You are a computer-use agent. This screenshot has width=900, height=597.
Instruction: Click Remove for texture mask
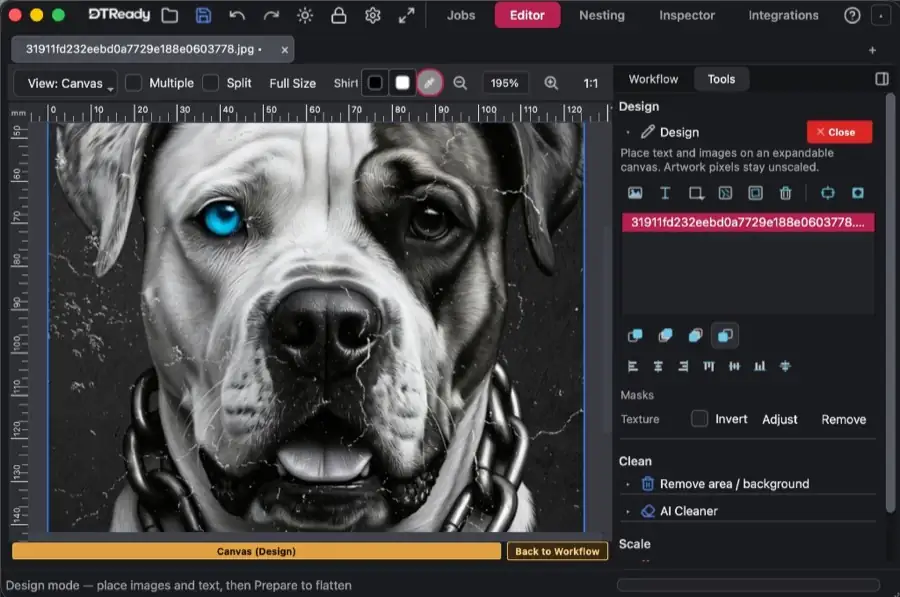[x=843, y=420]
